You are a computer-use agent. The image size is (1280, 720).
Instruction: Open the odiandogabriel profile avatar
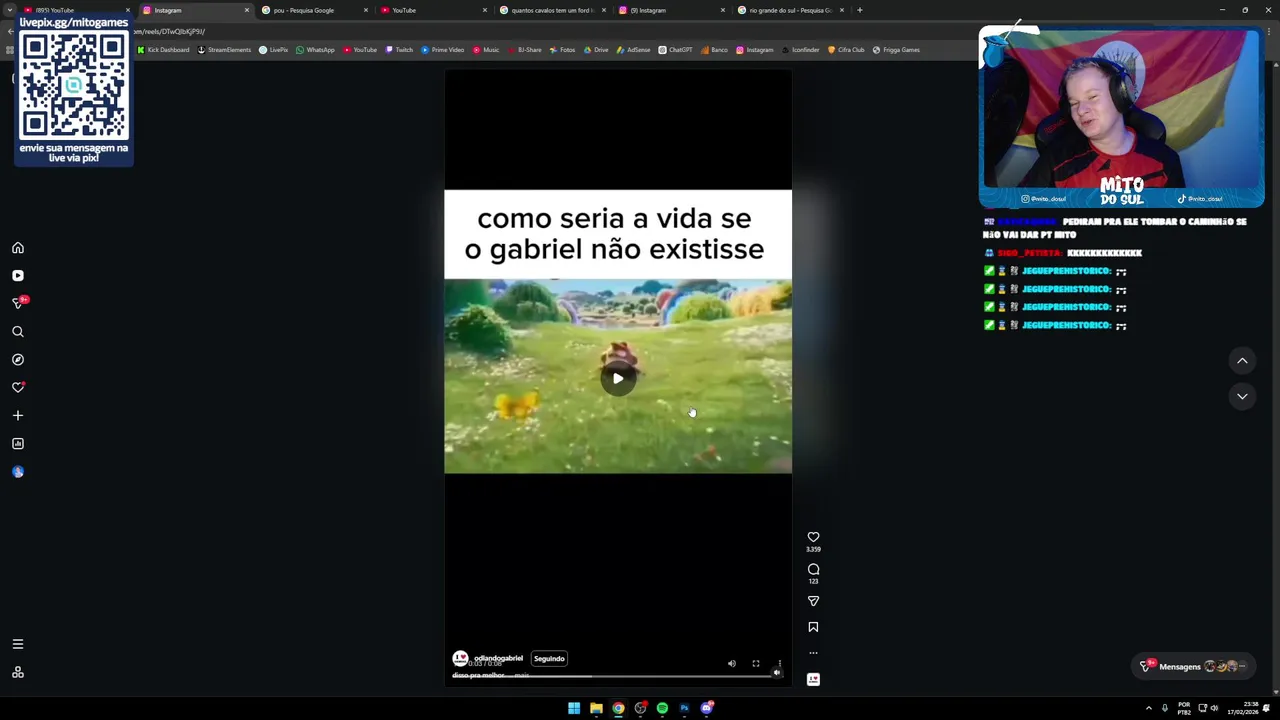460,658
